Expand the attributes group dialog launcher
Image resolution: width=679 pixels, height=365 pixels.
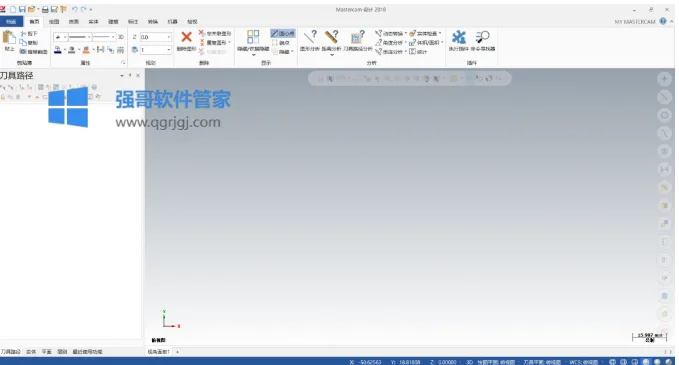[x=123, y=63]
